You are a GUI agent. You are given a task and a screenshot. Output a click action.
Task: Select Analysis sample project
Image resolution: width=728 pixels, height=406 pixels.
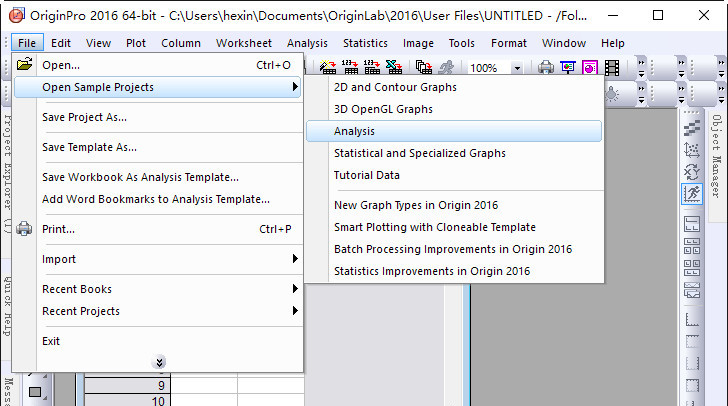click(454, 131)
